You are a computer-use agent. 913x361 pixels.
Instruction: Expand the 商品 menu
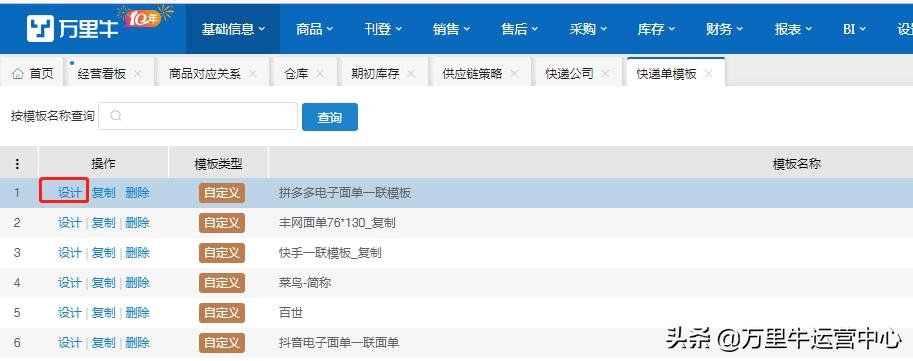coord(314,29)
